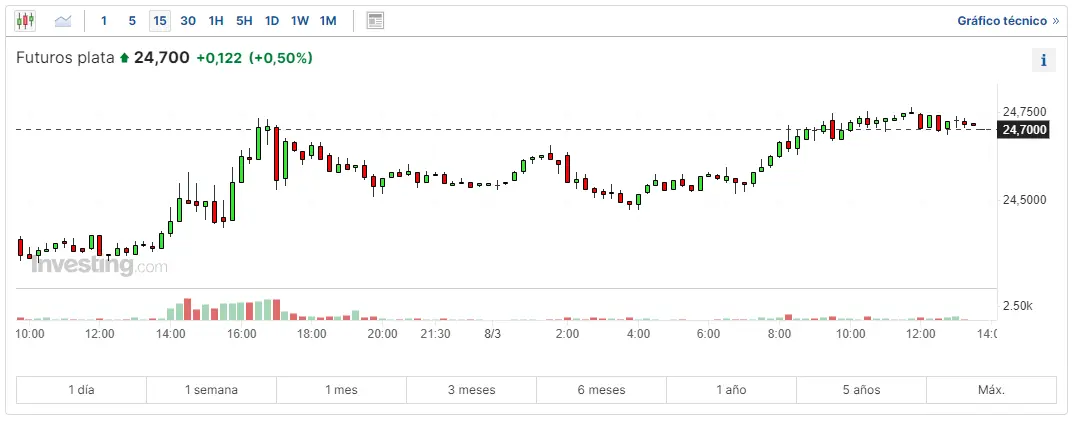Click the 24,7000 current price label
Viewport: 1080px width, 423px height.
coord(1024,130)
